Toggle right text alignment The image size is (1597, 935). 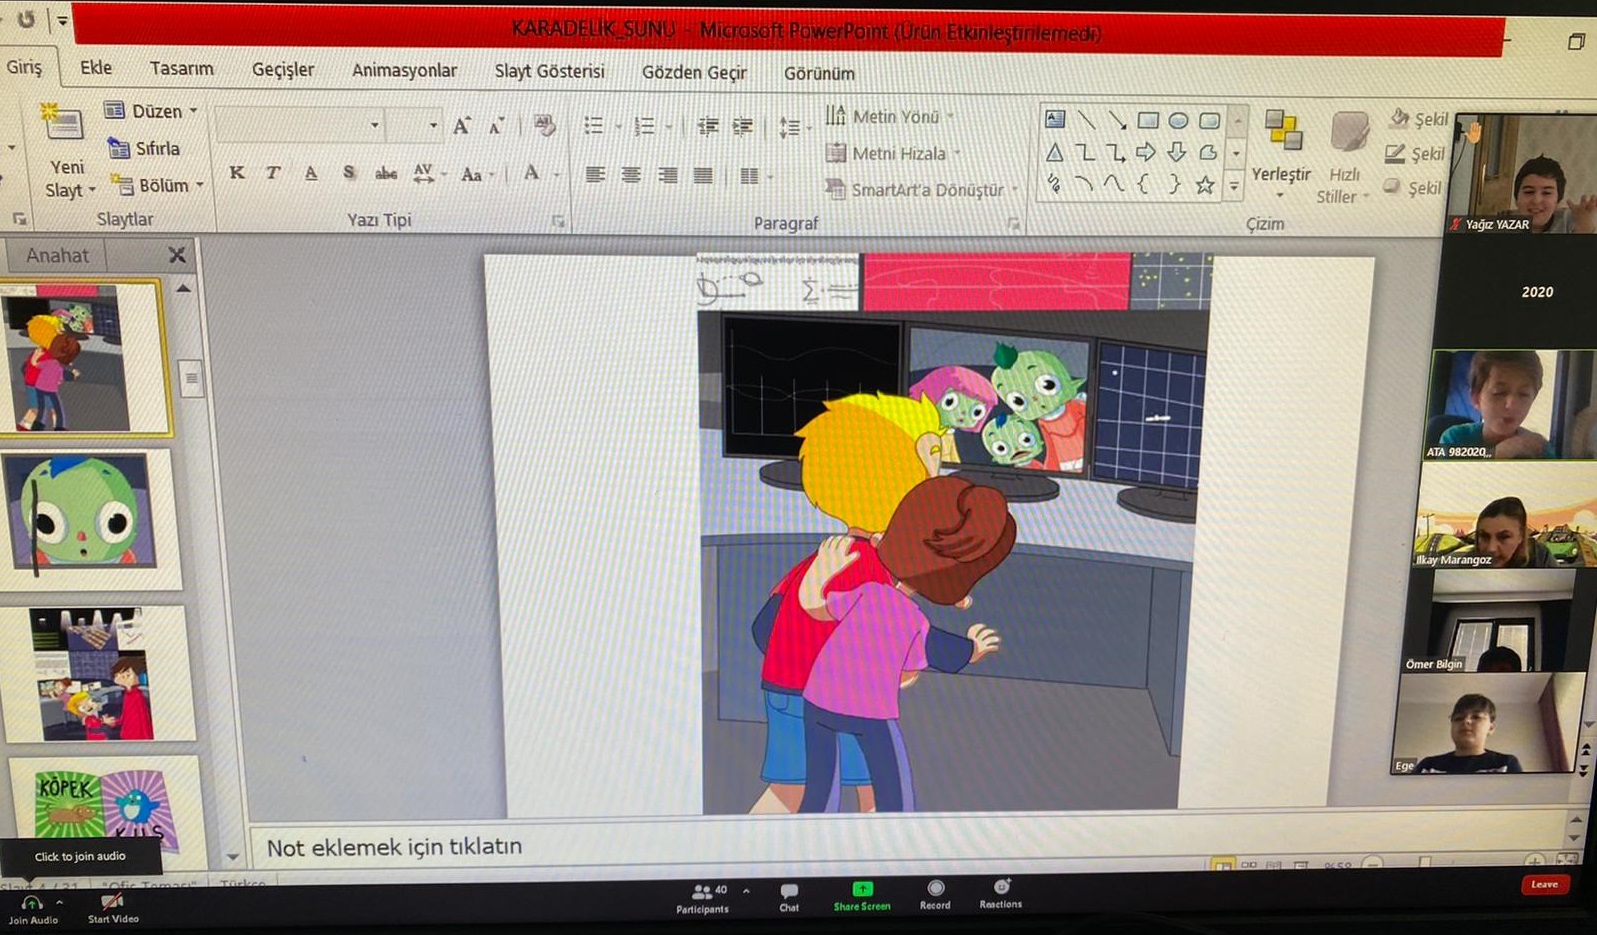(x=667, y=176)
